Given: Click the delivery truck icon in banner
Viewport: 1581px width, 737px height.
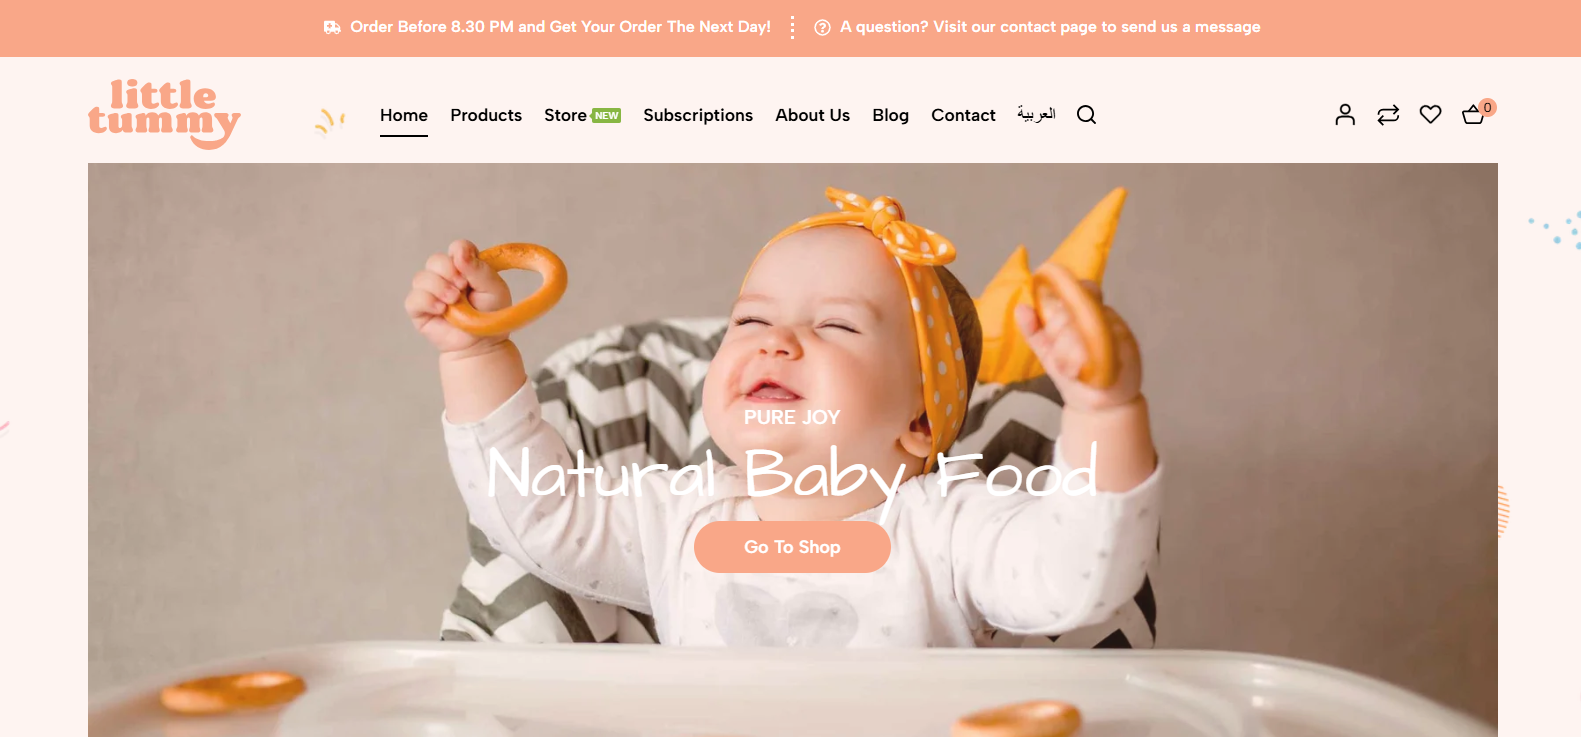Looking at the screenshot, I should pyautogui.click(x=332, y=27).
